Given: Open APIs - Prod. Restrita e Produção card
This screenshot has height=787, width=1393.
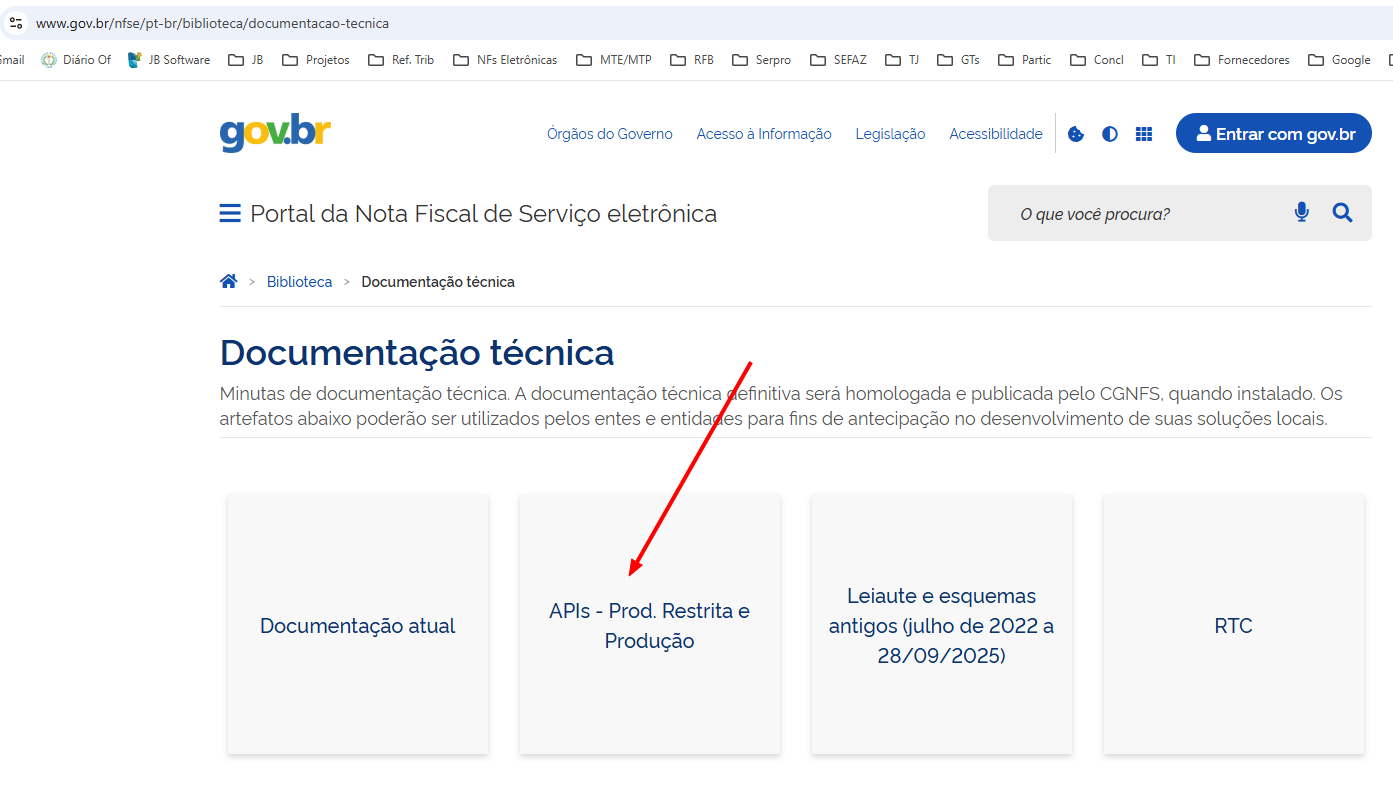Looking at the screenshot, I should (x=649, y=625).
